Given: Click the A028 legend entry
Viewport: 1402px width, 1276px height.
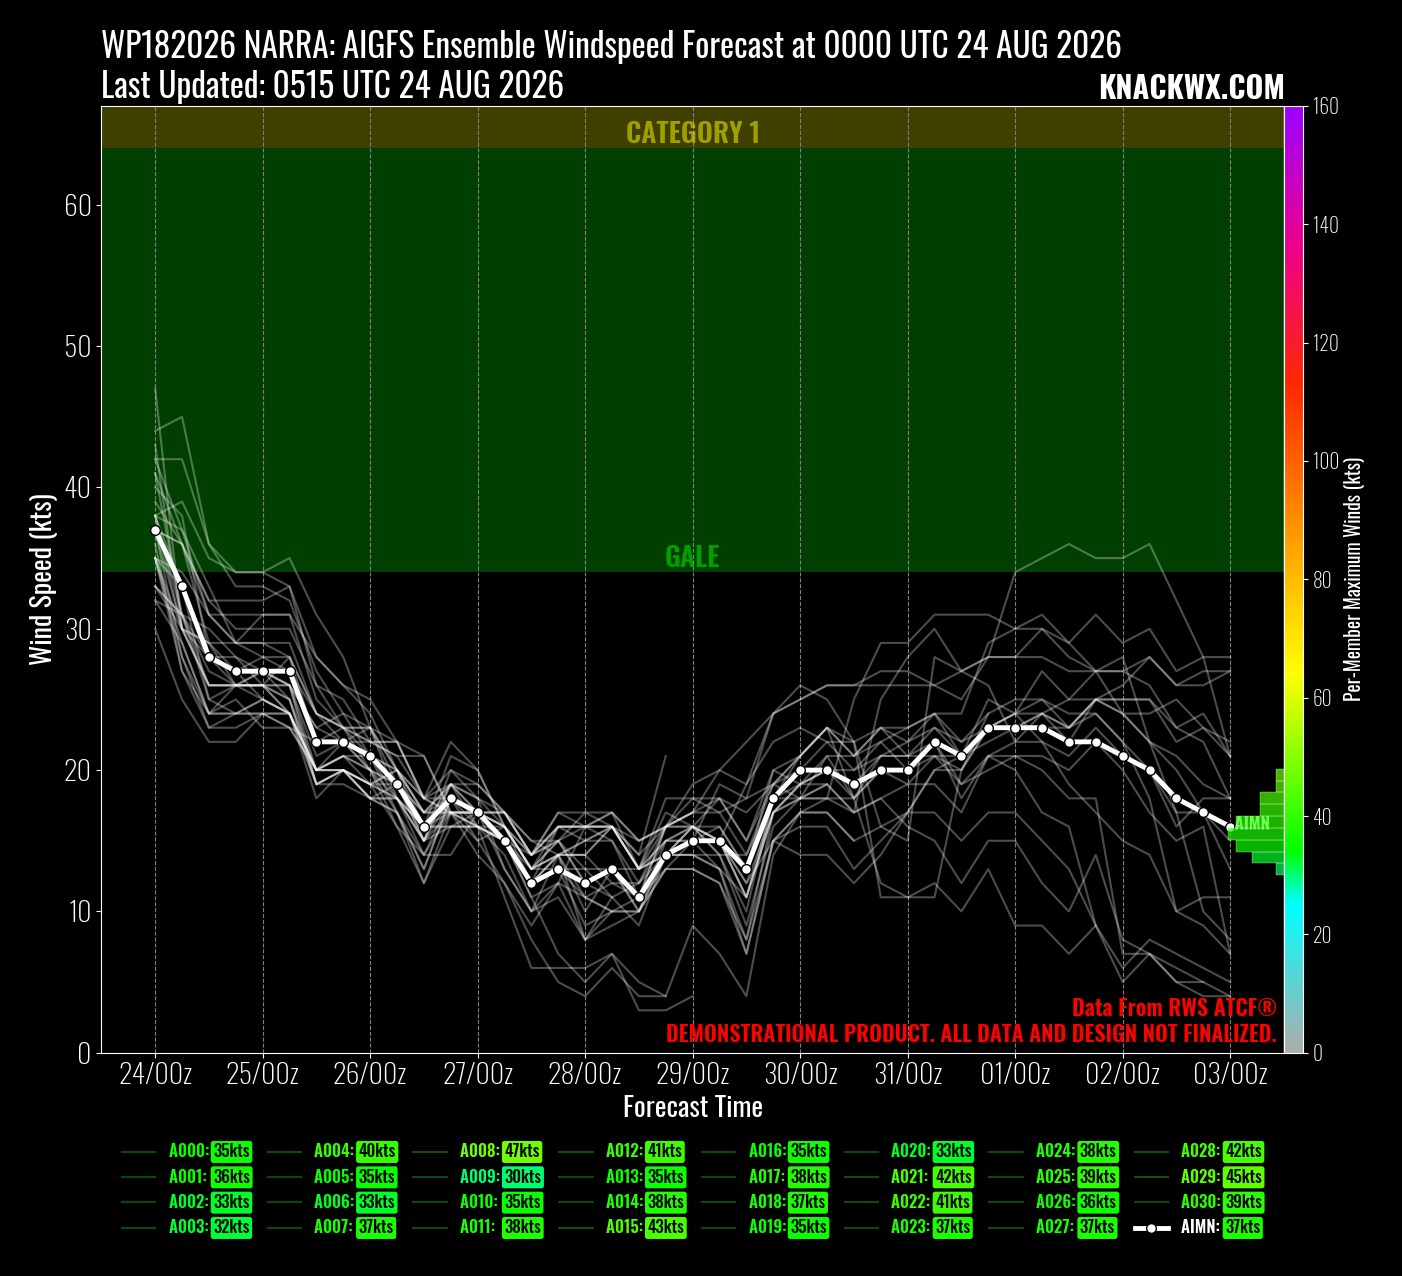Looking at the screenshot, I should 1199,1152.
